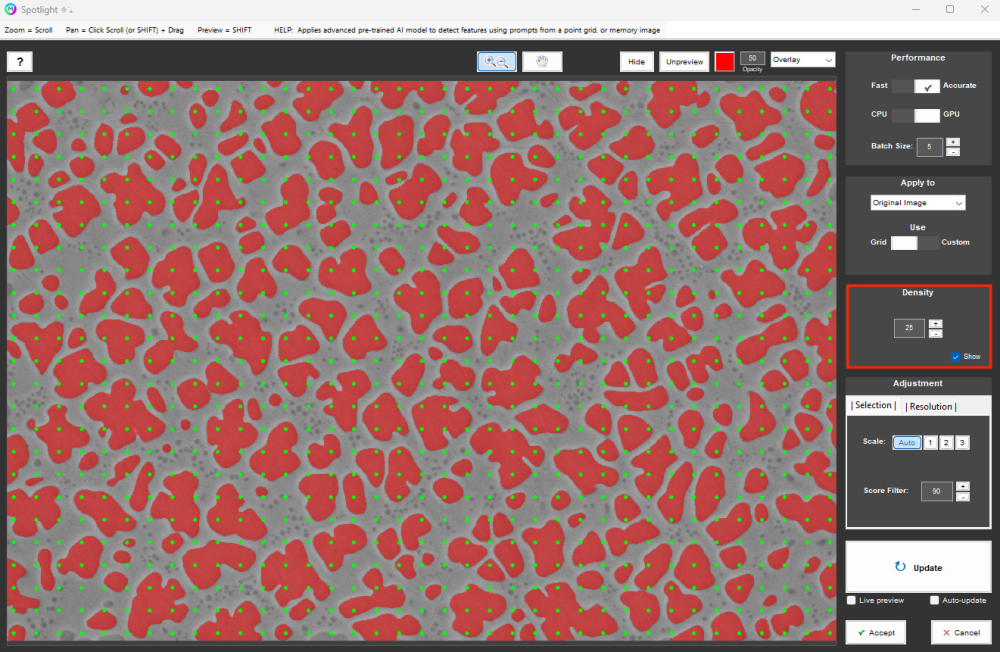The image size is (1000, 652).
Task: Open the red overlay color swatch
Action: (724, 62)
